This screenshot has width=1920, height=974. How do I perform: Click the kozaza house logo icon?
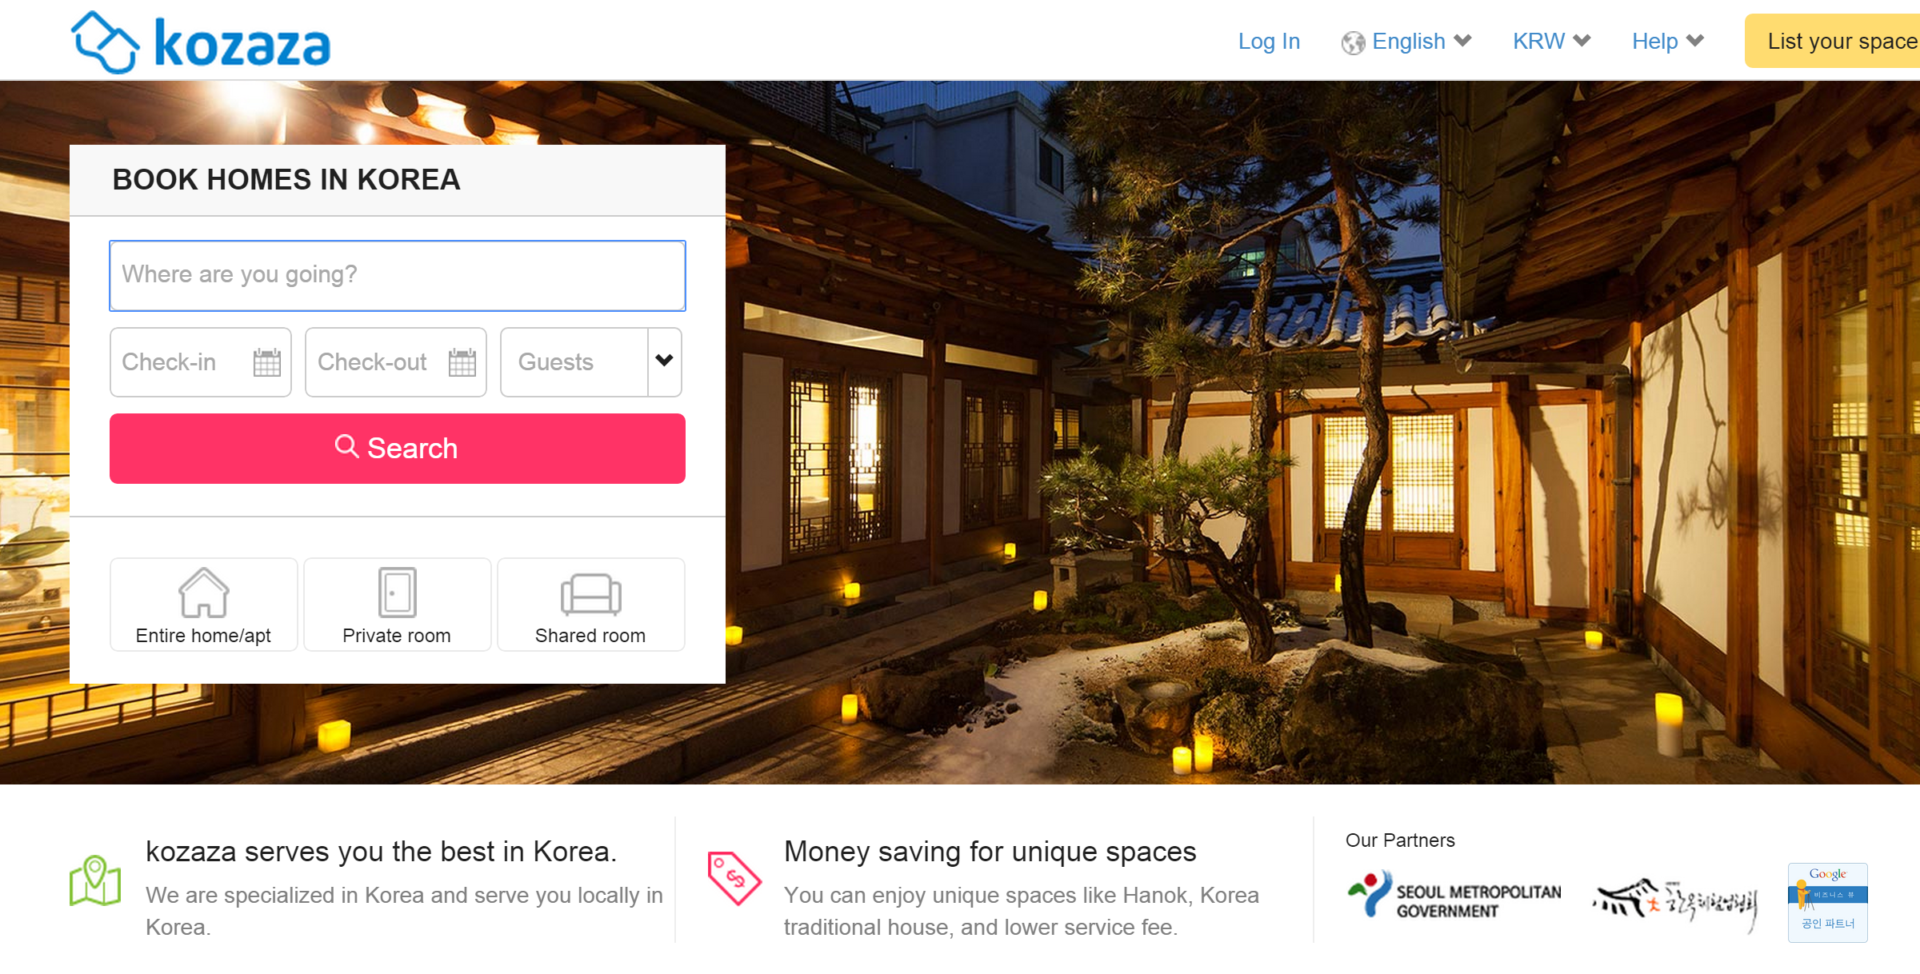(x=105, y=43)
